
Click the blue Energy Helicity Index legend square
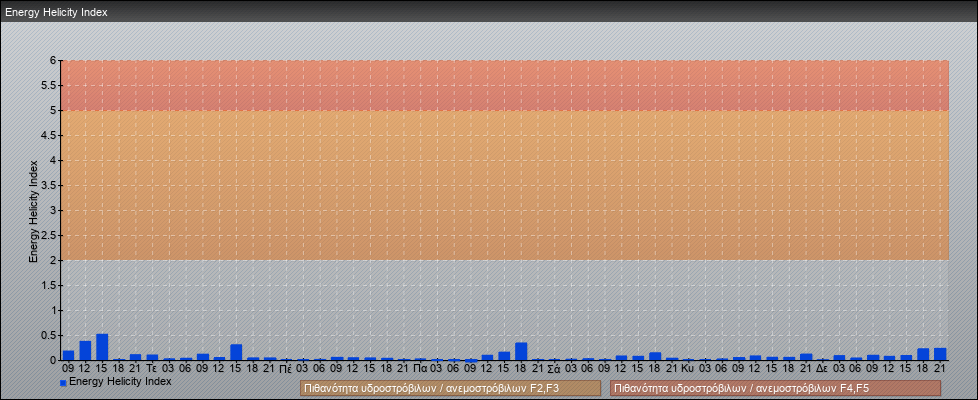(63, 383)
